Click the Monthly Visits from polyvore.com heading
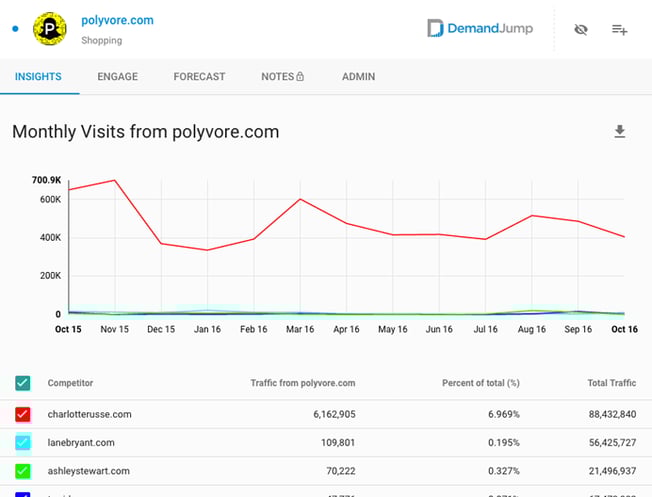 (146, 132)
